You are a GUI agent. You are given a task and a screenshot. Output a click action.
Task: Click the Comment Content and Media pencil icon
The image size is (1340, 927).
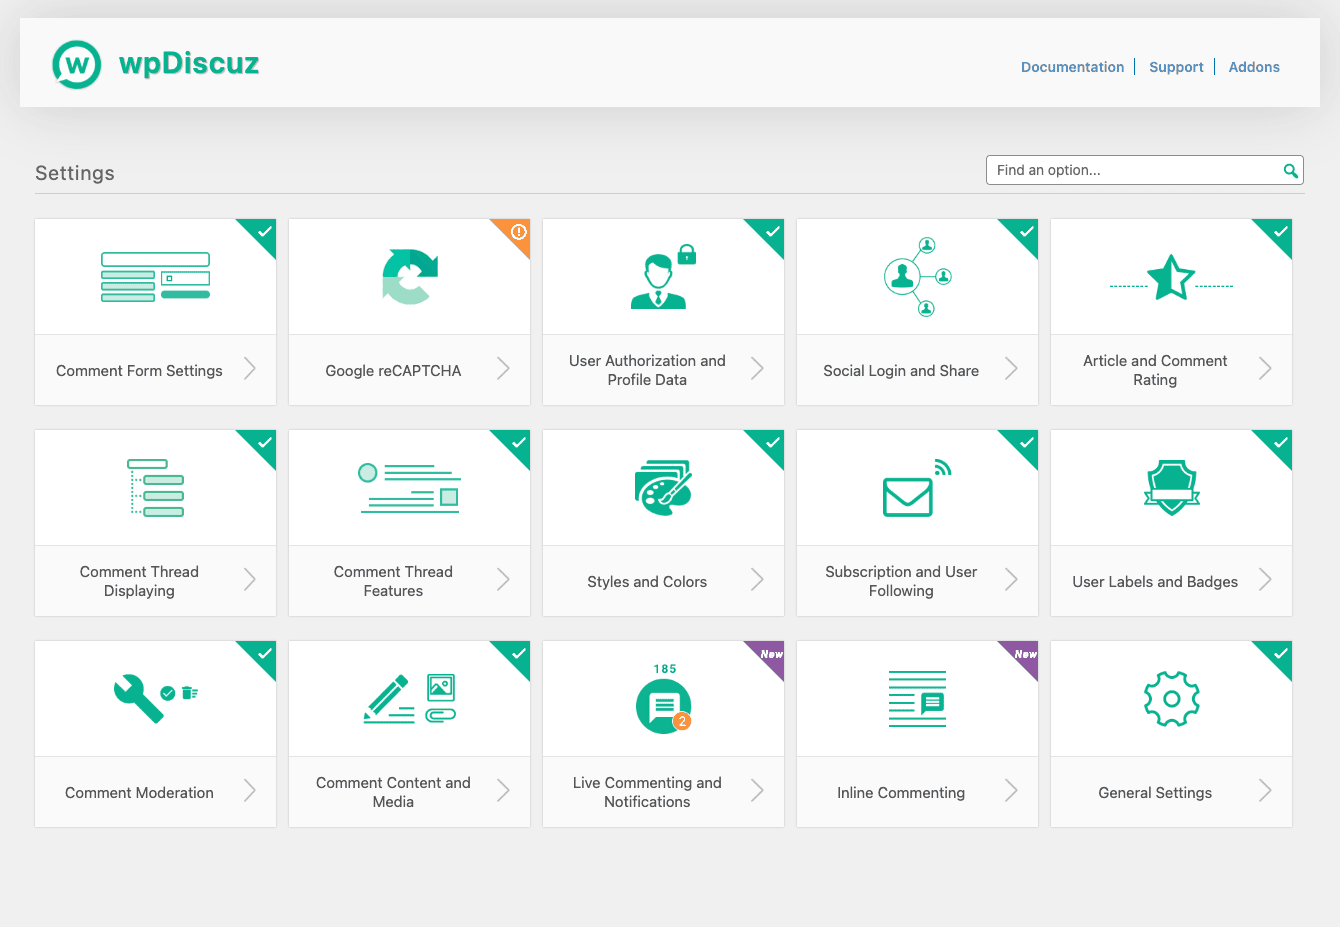[410, 698]
